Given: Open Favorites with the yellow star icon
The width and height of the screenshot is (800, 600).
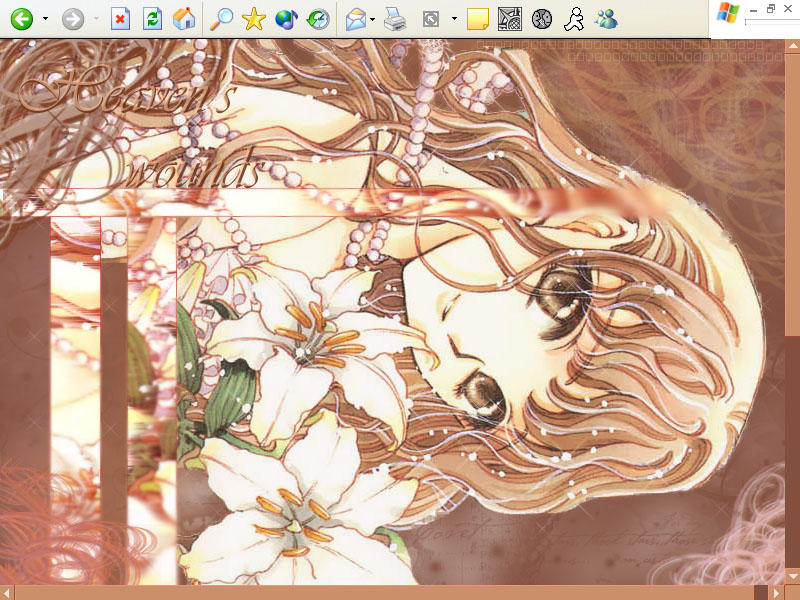Looking at the screenshot, I should point(254,19).
